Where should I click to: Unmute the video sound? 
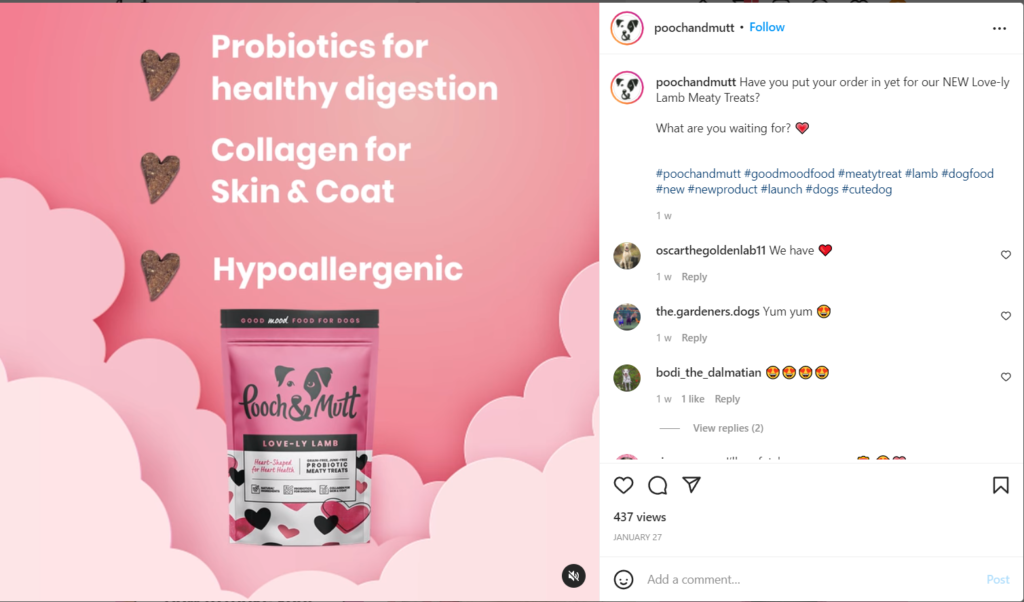[x=573, y=576]
